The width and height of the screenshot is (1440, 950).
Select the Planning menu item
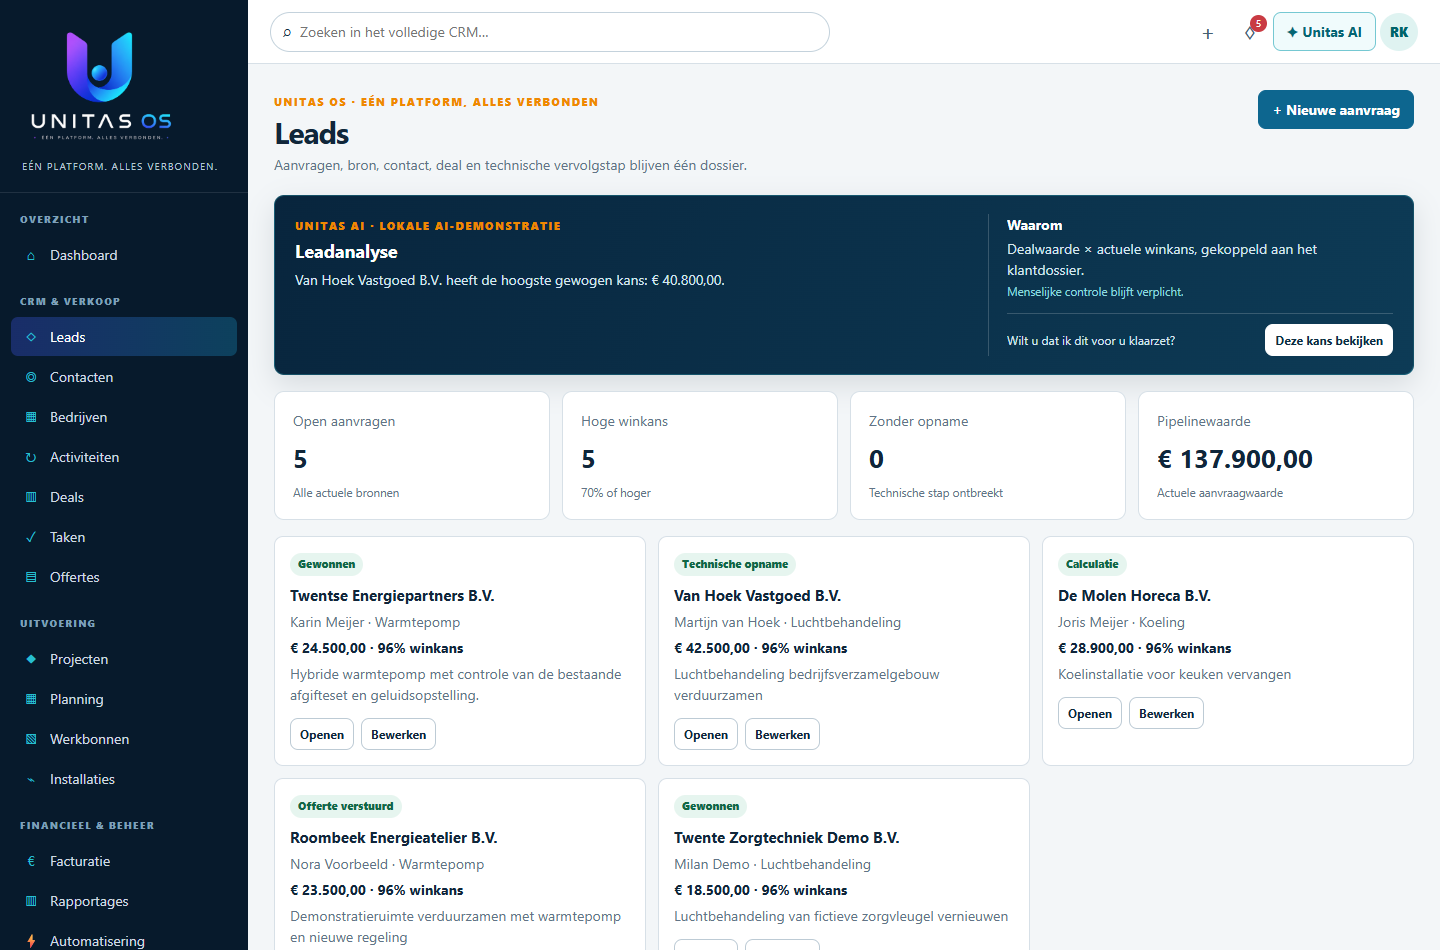point(124,699)
